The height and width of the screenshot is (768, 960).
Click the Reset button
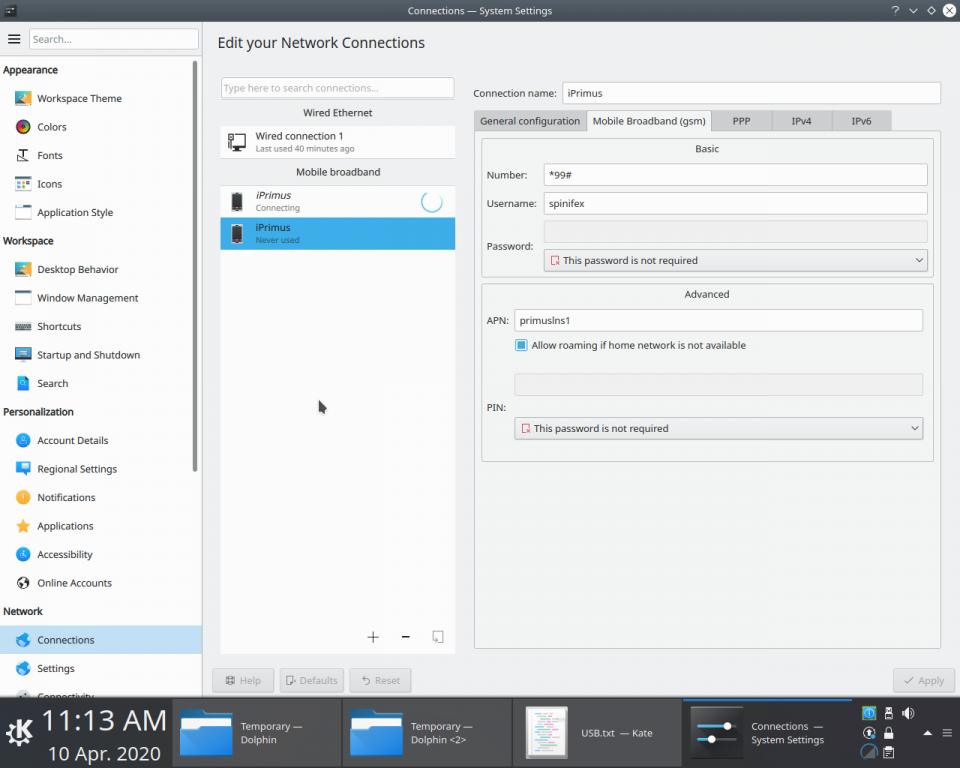[x=380, y=680]
